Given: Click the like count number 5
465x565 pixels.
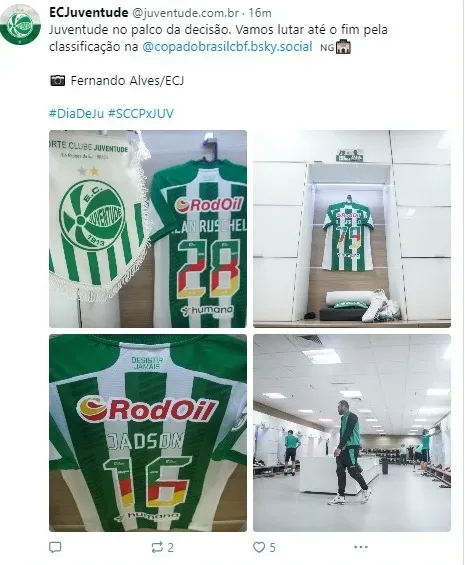Looking at the screenshot, I should click(x=273, y=548).
